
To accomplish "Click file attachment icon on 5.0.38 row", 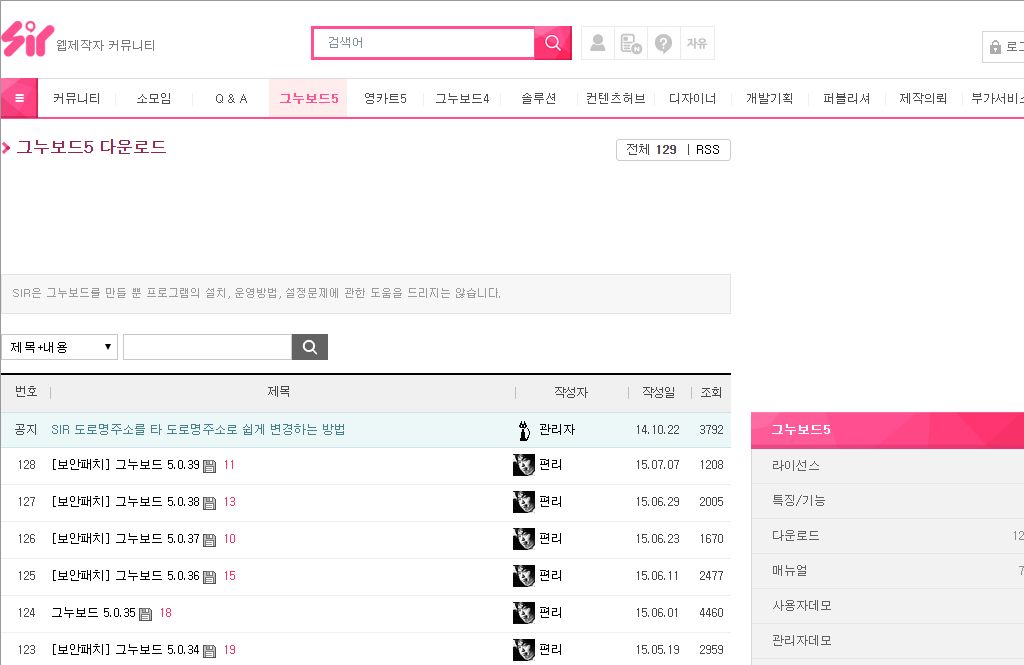I will [209, 503].
